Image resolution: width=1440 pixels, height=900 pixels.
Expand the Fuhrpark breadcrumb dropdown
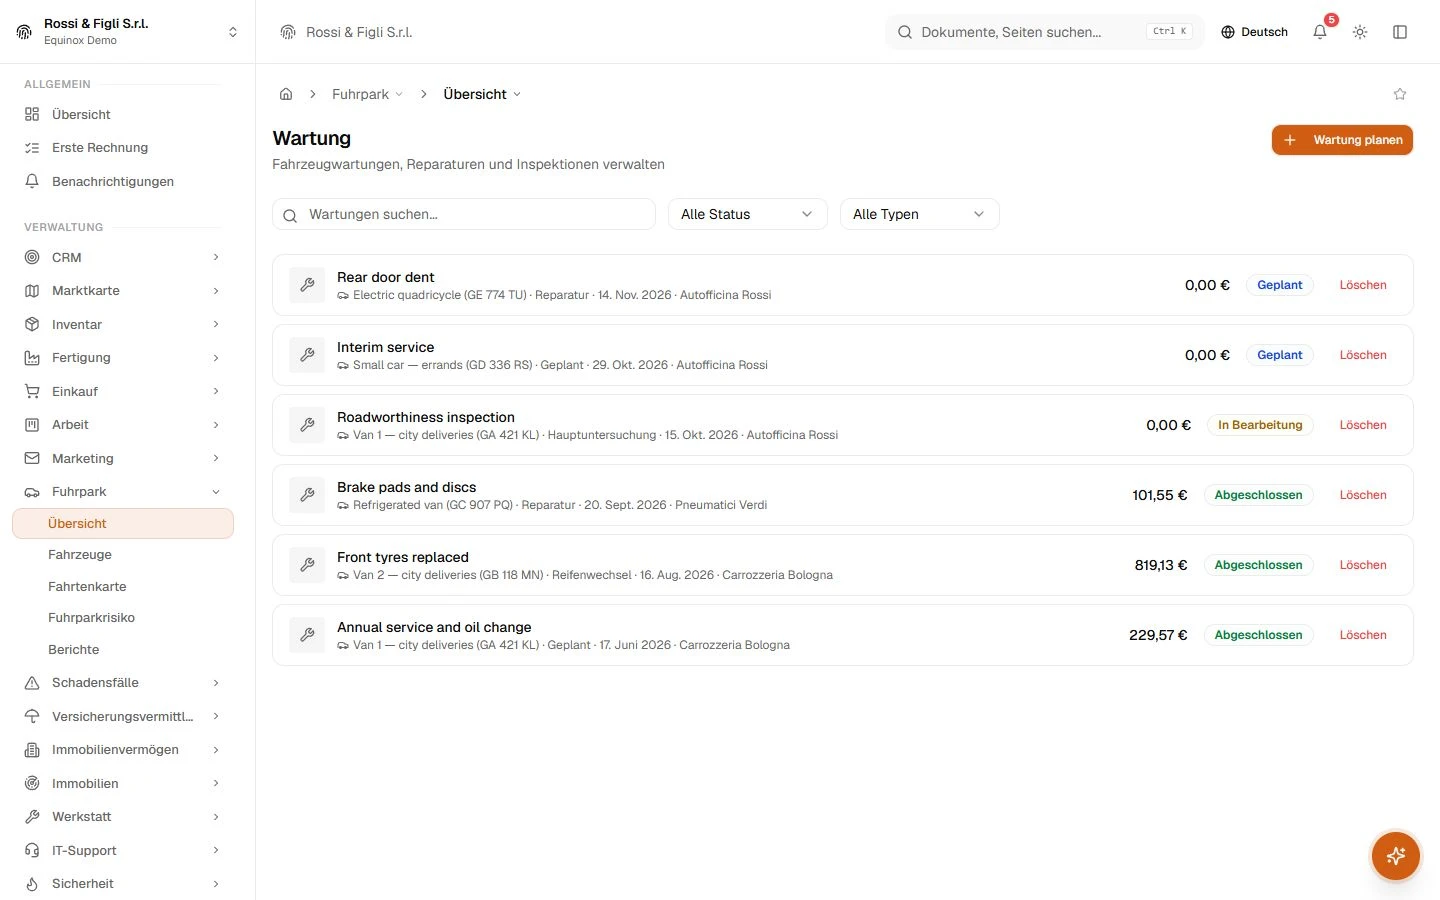coord(368,94)
